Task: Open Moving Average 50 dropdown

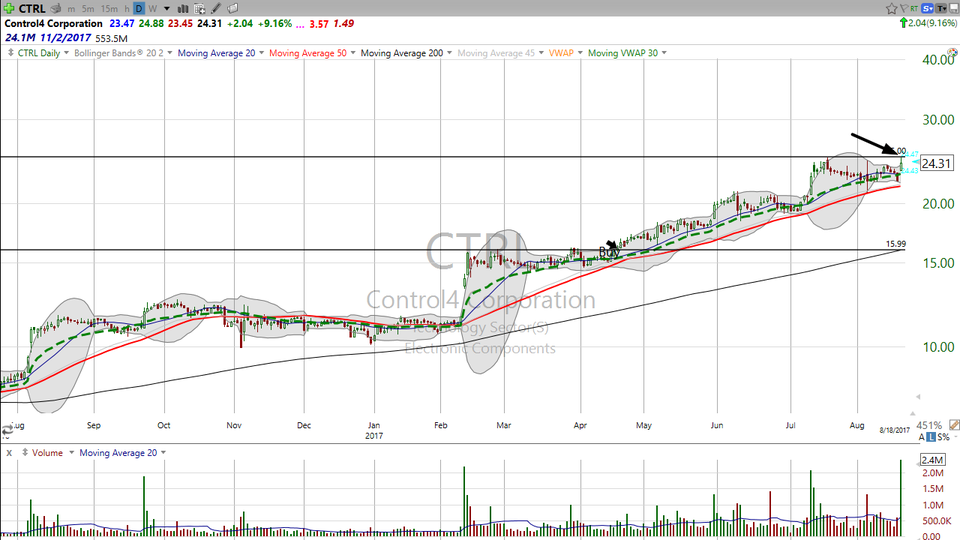Action: point(353,53)
